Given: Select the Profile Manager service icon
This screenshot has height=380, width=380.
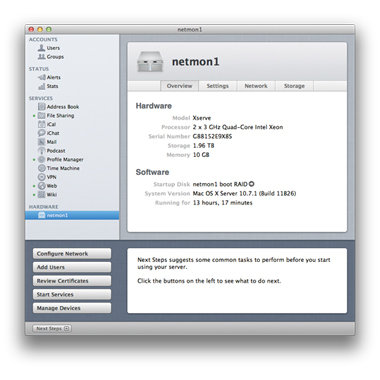Looking at the screenshot, I should pos(41,159).
